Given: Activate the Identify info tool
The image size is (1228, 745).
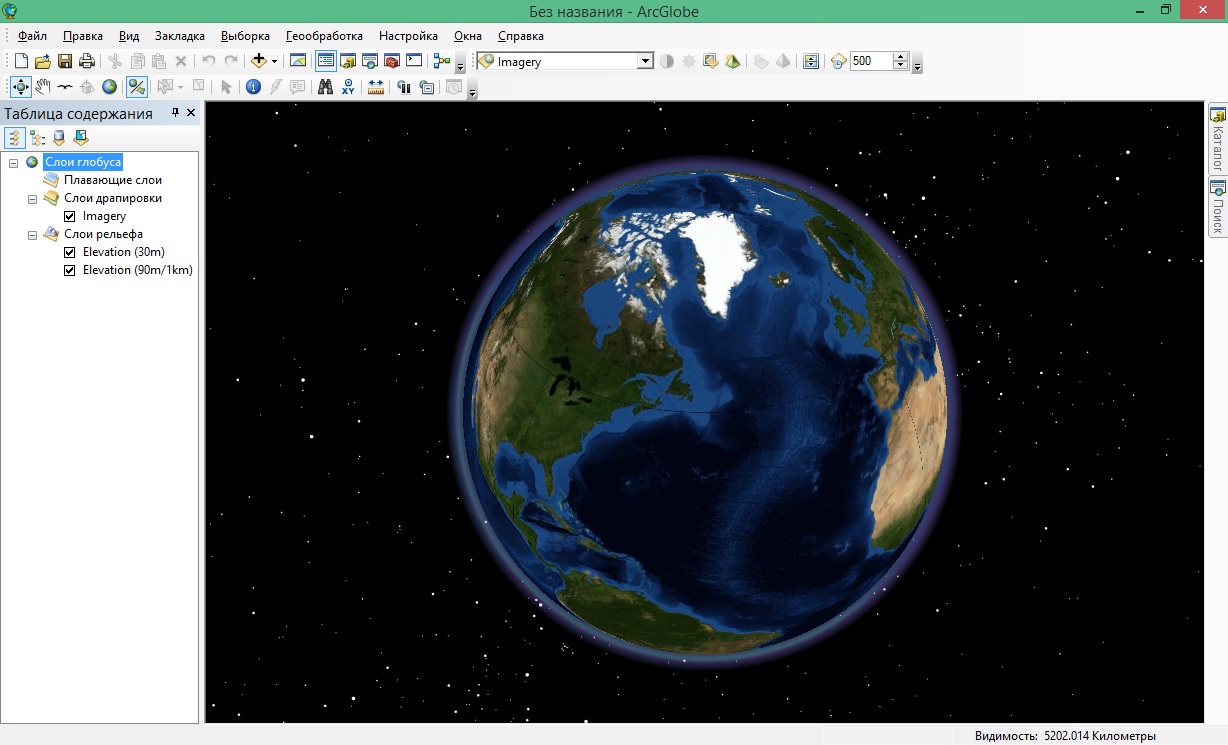Looking at the screenshot, I should coord(253,87).
